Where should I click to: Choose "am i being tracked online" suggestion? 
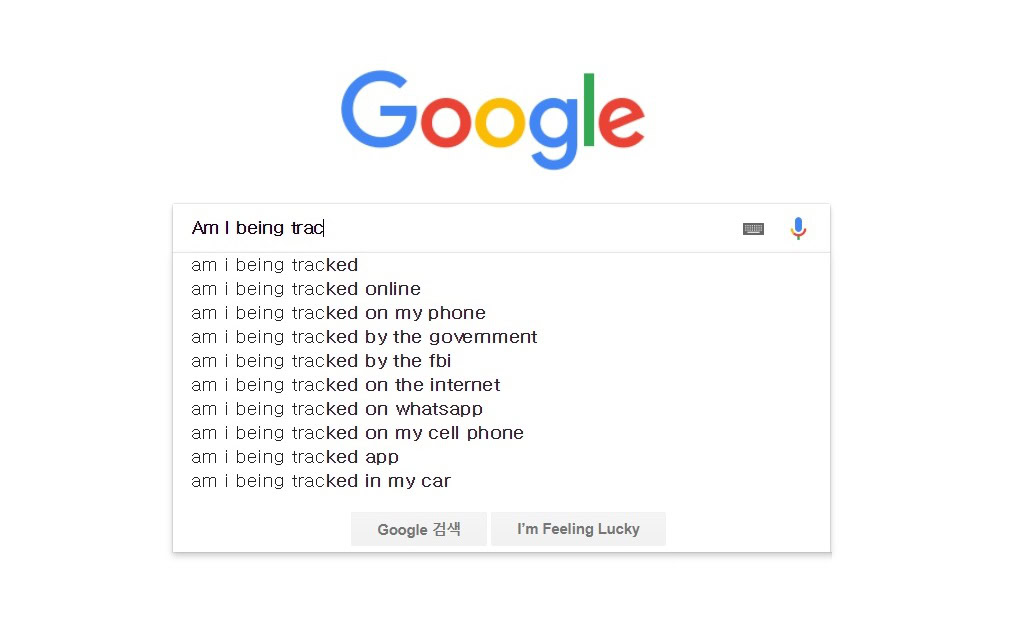tap(306, 289)
